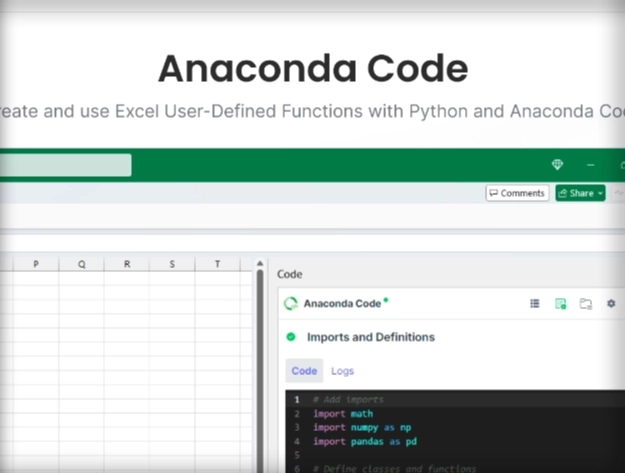Switch to the Logs tab
The width and height of the screenshot is (625, 473).
(342, 371)
